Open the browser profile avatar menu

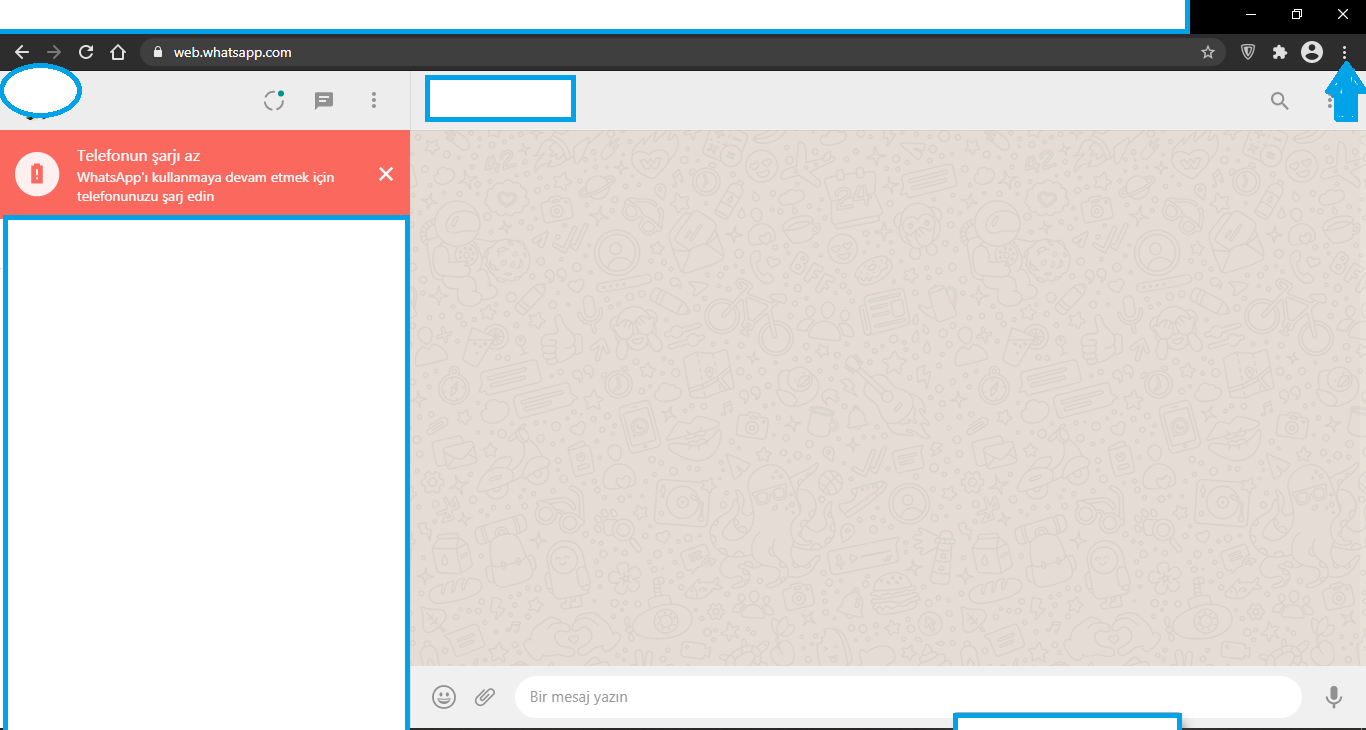click(1312, 52)
